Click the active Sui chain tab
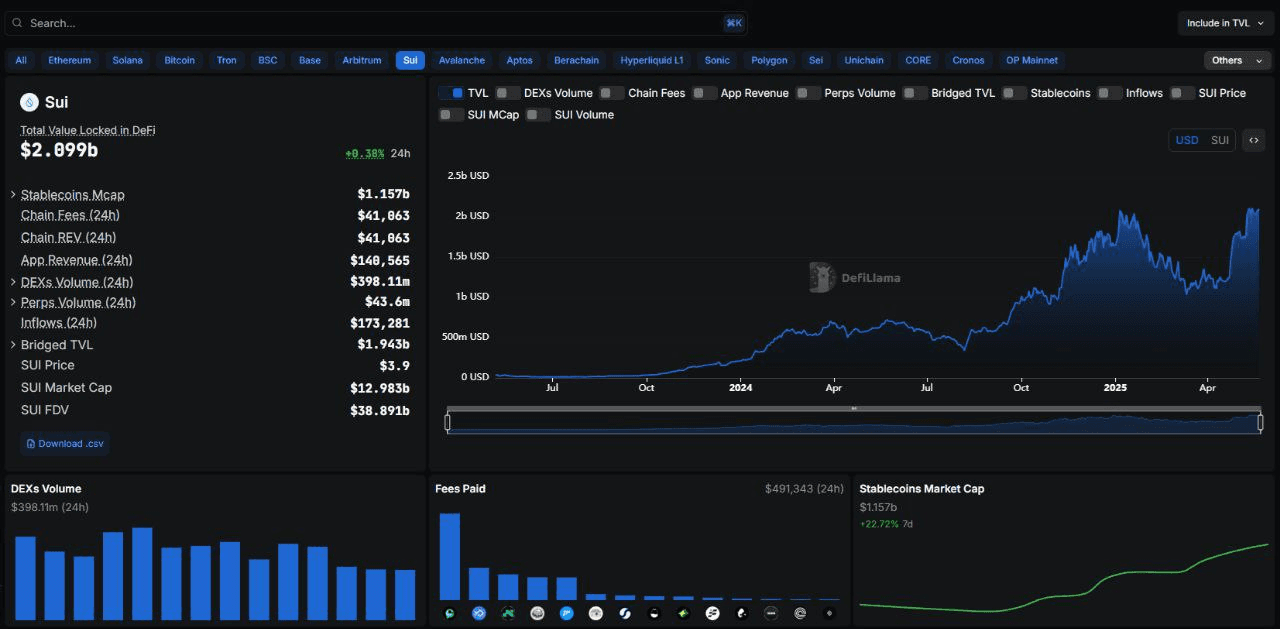Screen dimensions: 1280x629 pos(410,60)
